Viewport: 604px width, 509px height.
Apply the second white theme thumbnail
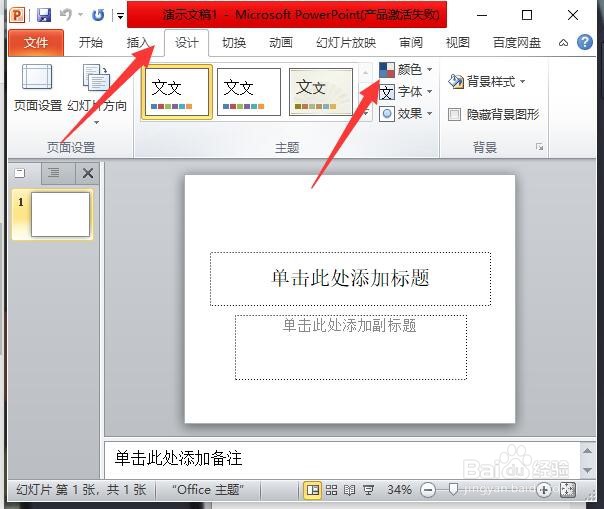[249, 92]
